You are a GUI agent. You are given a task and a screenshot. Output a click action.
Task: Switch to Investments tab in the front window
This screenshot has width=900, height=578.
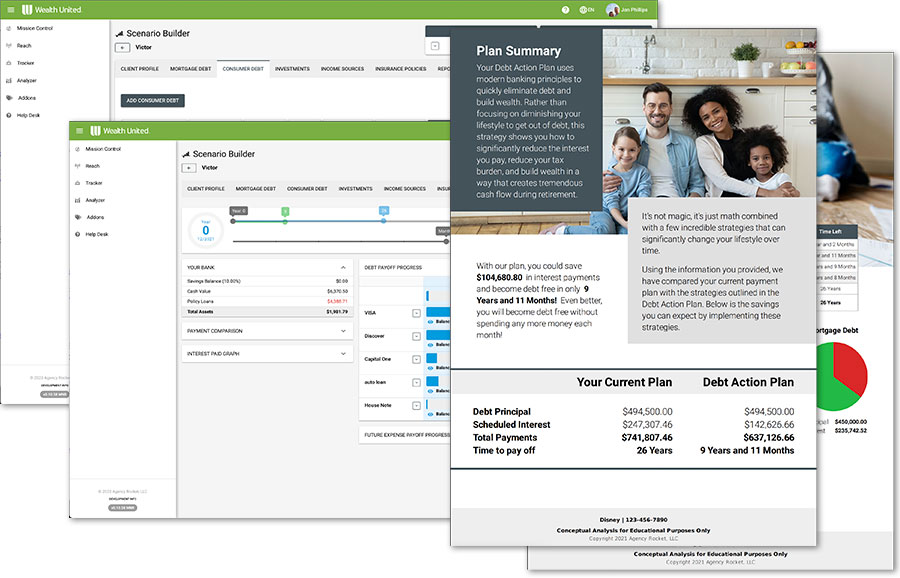pyautogui.click(x=355, y=189)
